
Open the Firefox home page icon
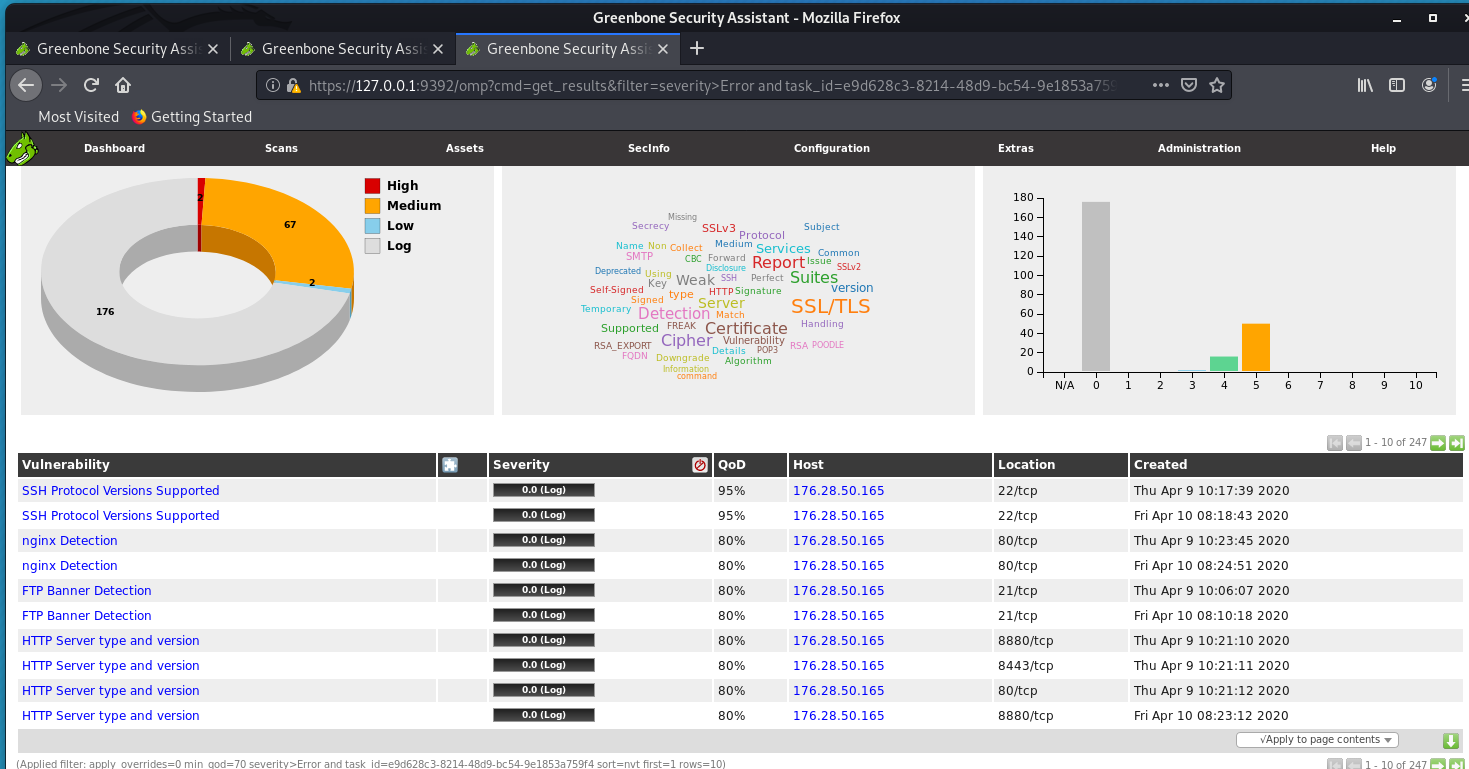[123, 85]
